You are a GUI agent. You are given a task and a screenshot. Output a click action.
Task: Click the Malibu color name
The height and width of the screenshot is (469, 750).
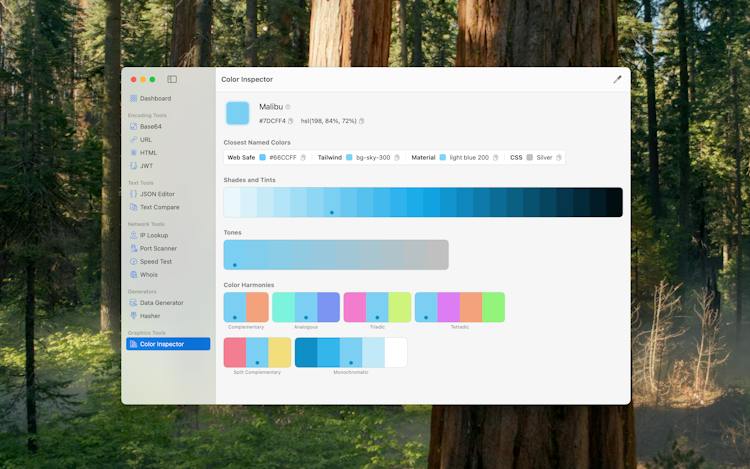271,107
